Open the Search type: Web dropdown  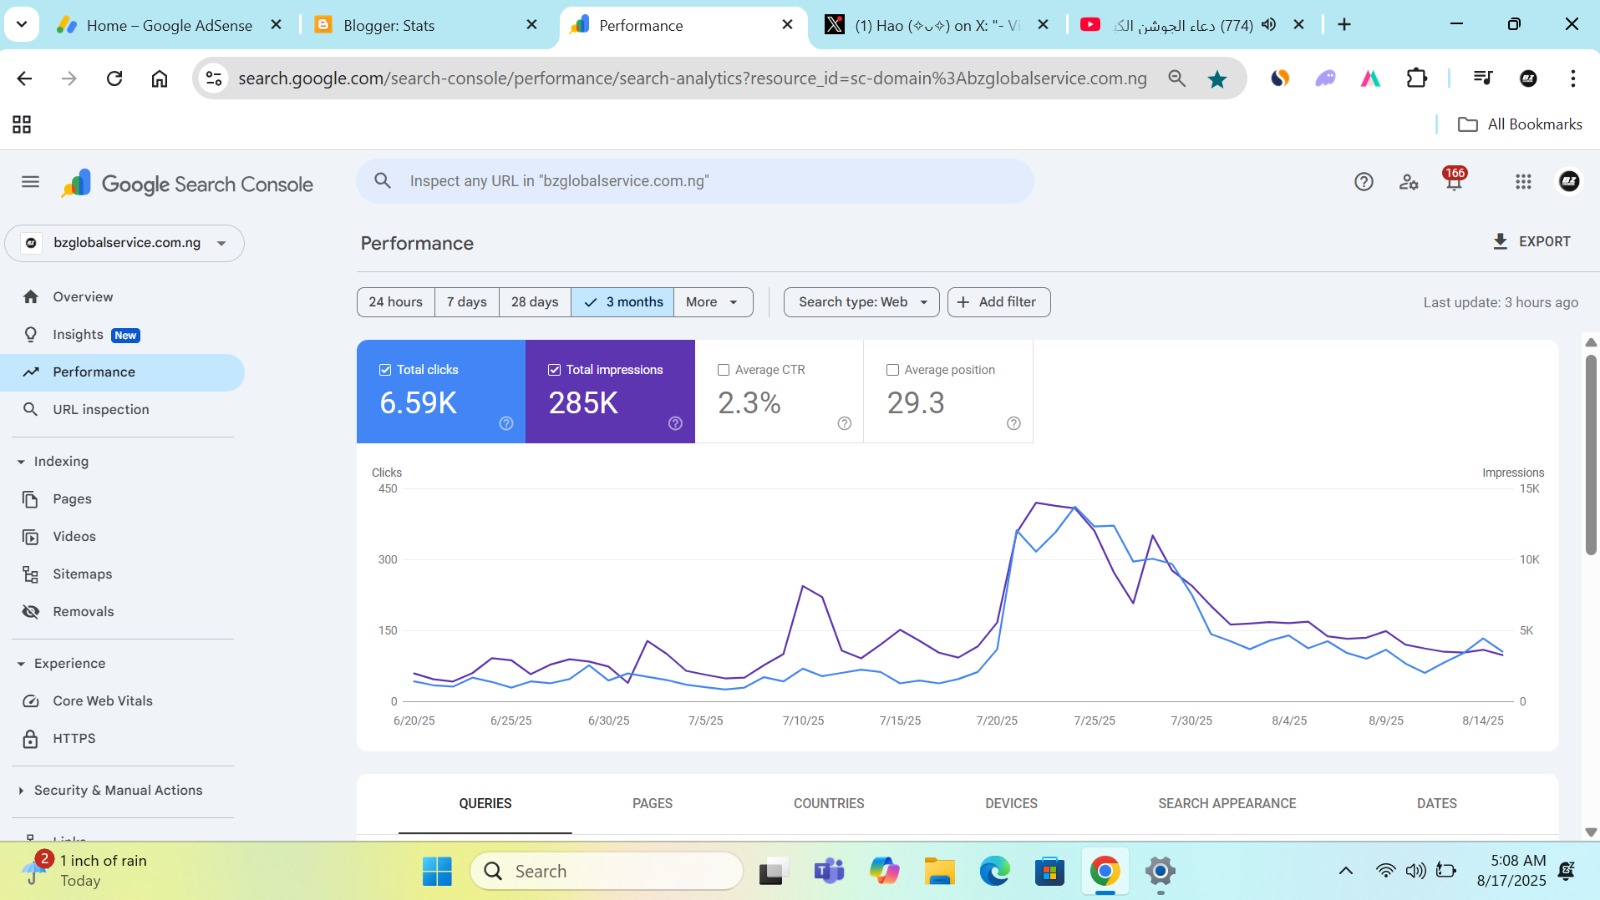pos(861,302)
